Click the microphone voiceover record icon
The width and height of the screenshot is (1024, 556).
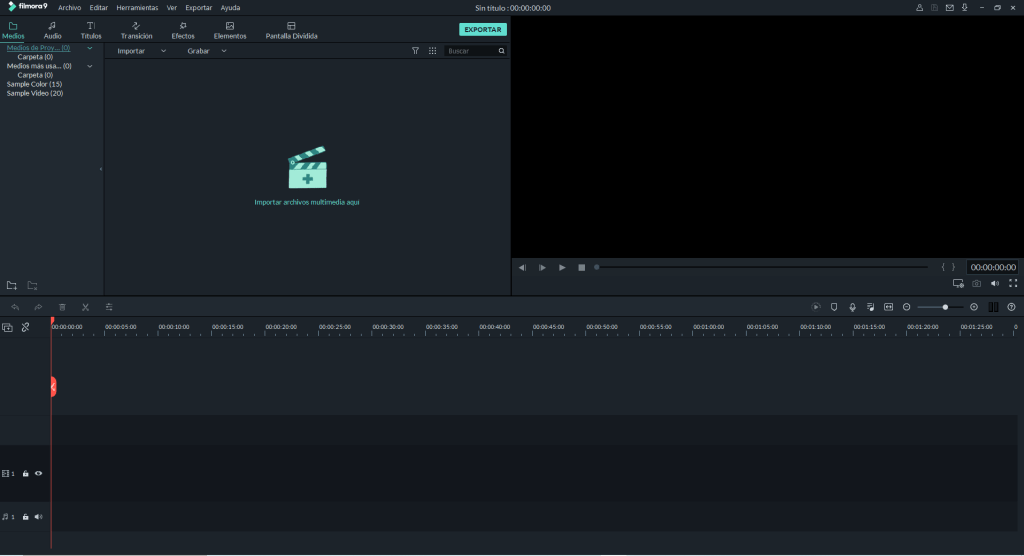[852, 307]
